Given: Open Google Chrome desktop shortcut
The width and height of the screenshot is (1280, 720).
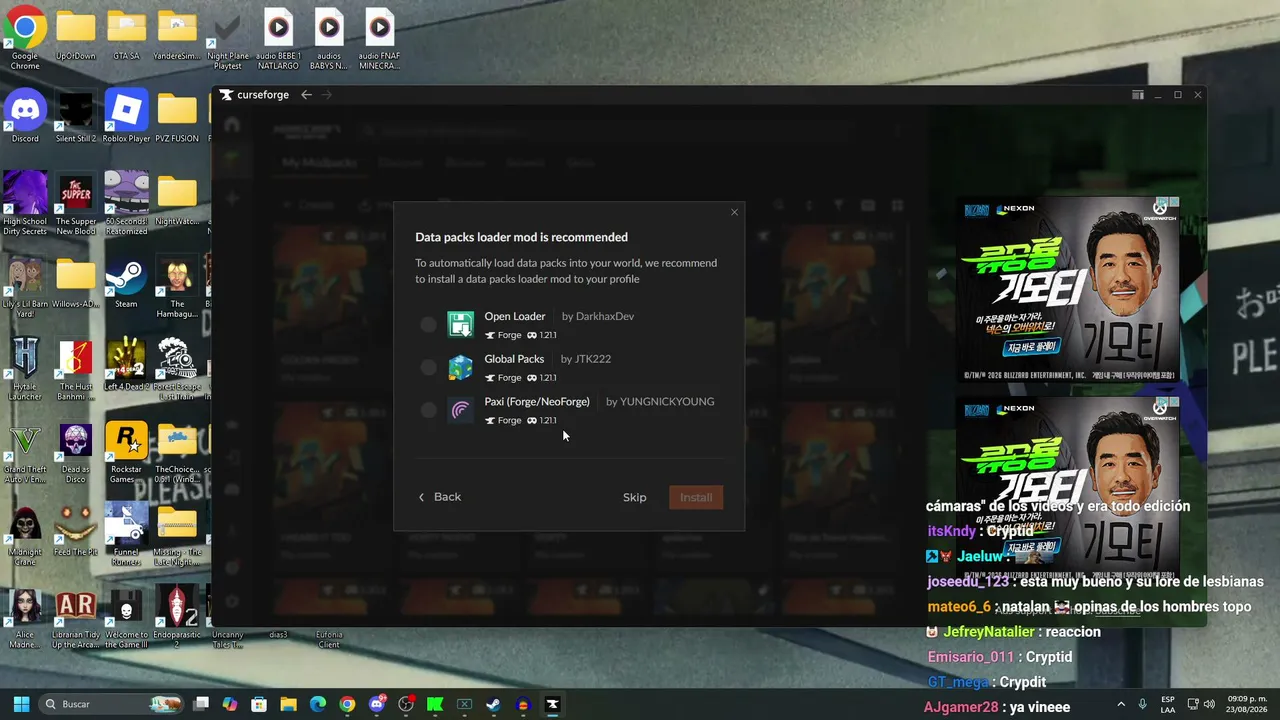Looking at the screenshot, I should [25, 40].
